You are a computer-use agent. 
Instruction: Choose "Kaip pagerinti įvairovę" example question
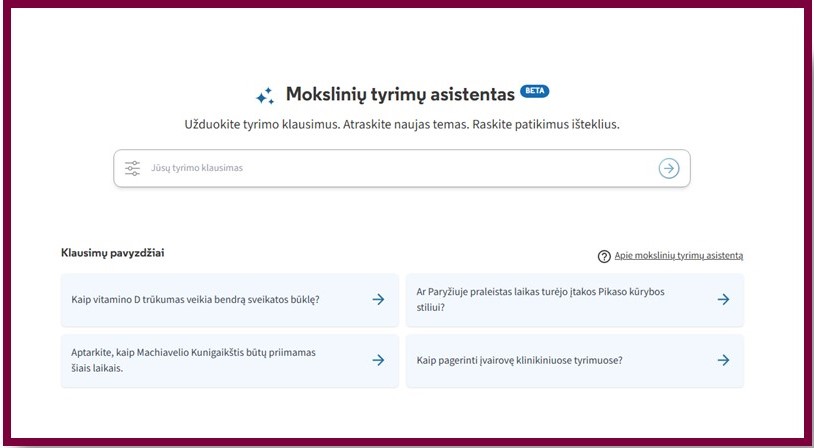pos(520,360)
